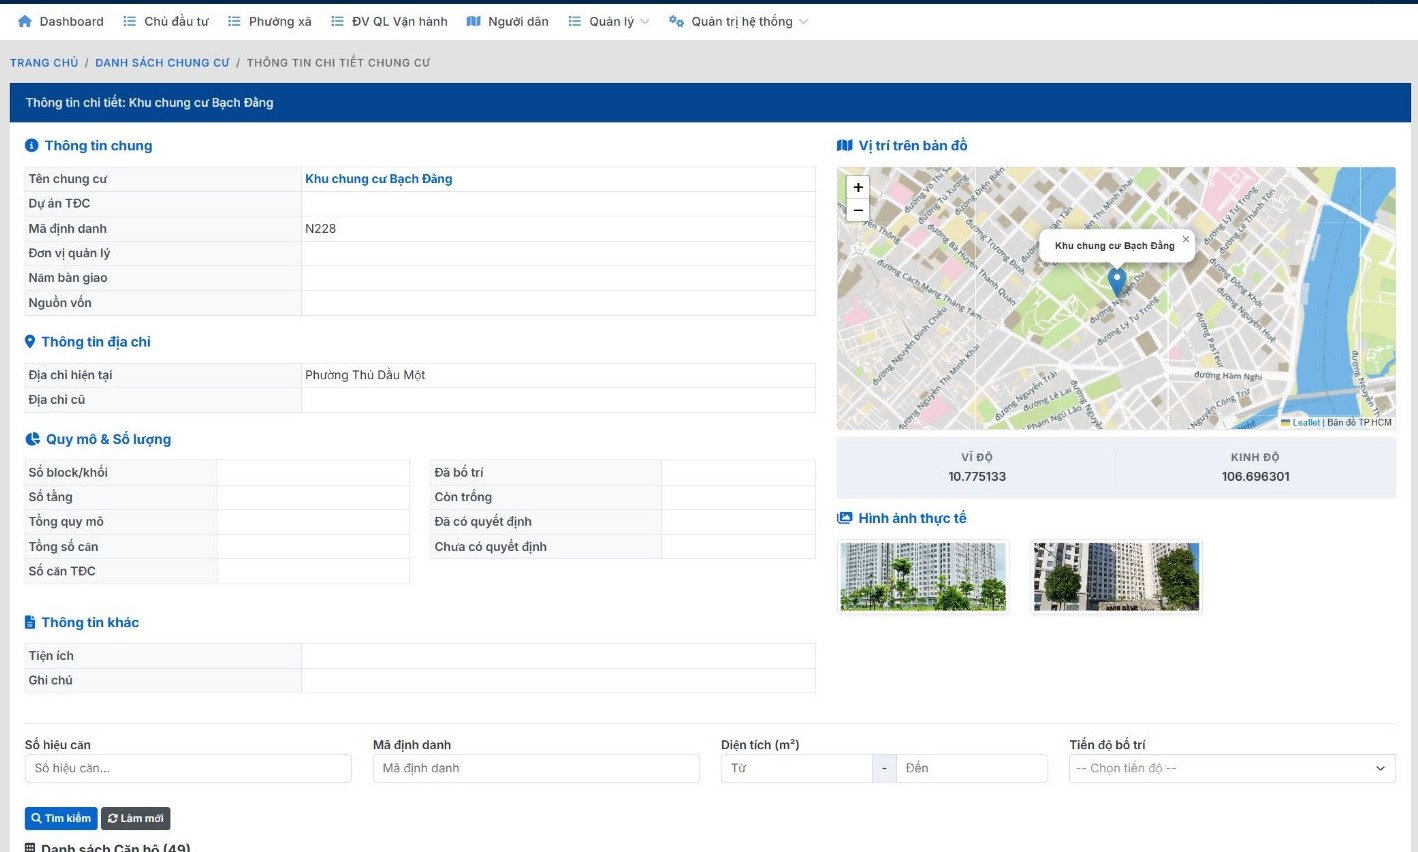Click the map icon beside Vị trí trên bản đồ
The width and height of the screenshot is (1418, 852).
845,146
